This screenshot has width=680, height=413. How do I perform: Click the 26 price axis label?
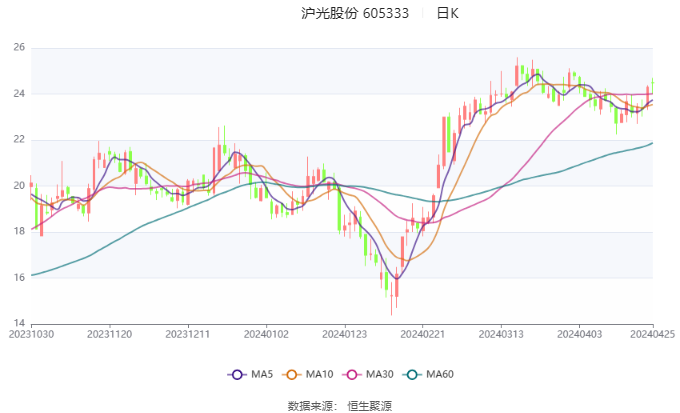click(18, 47)
